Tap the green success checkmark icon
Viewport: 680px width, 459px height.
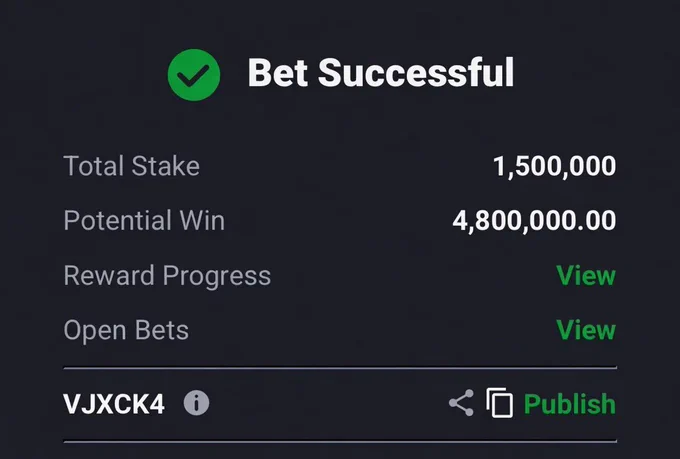coord(194,75)
